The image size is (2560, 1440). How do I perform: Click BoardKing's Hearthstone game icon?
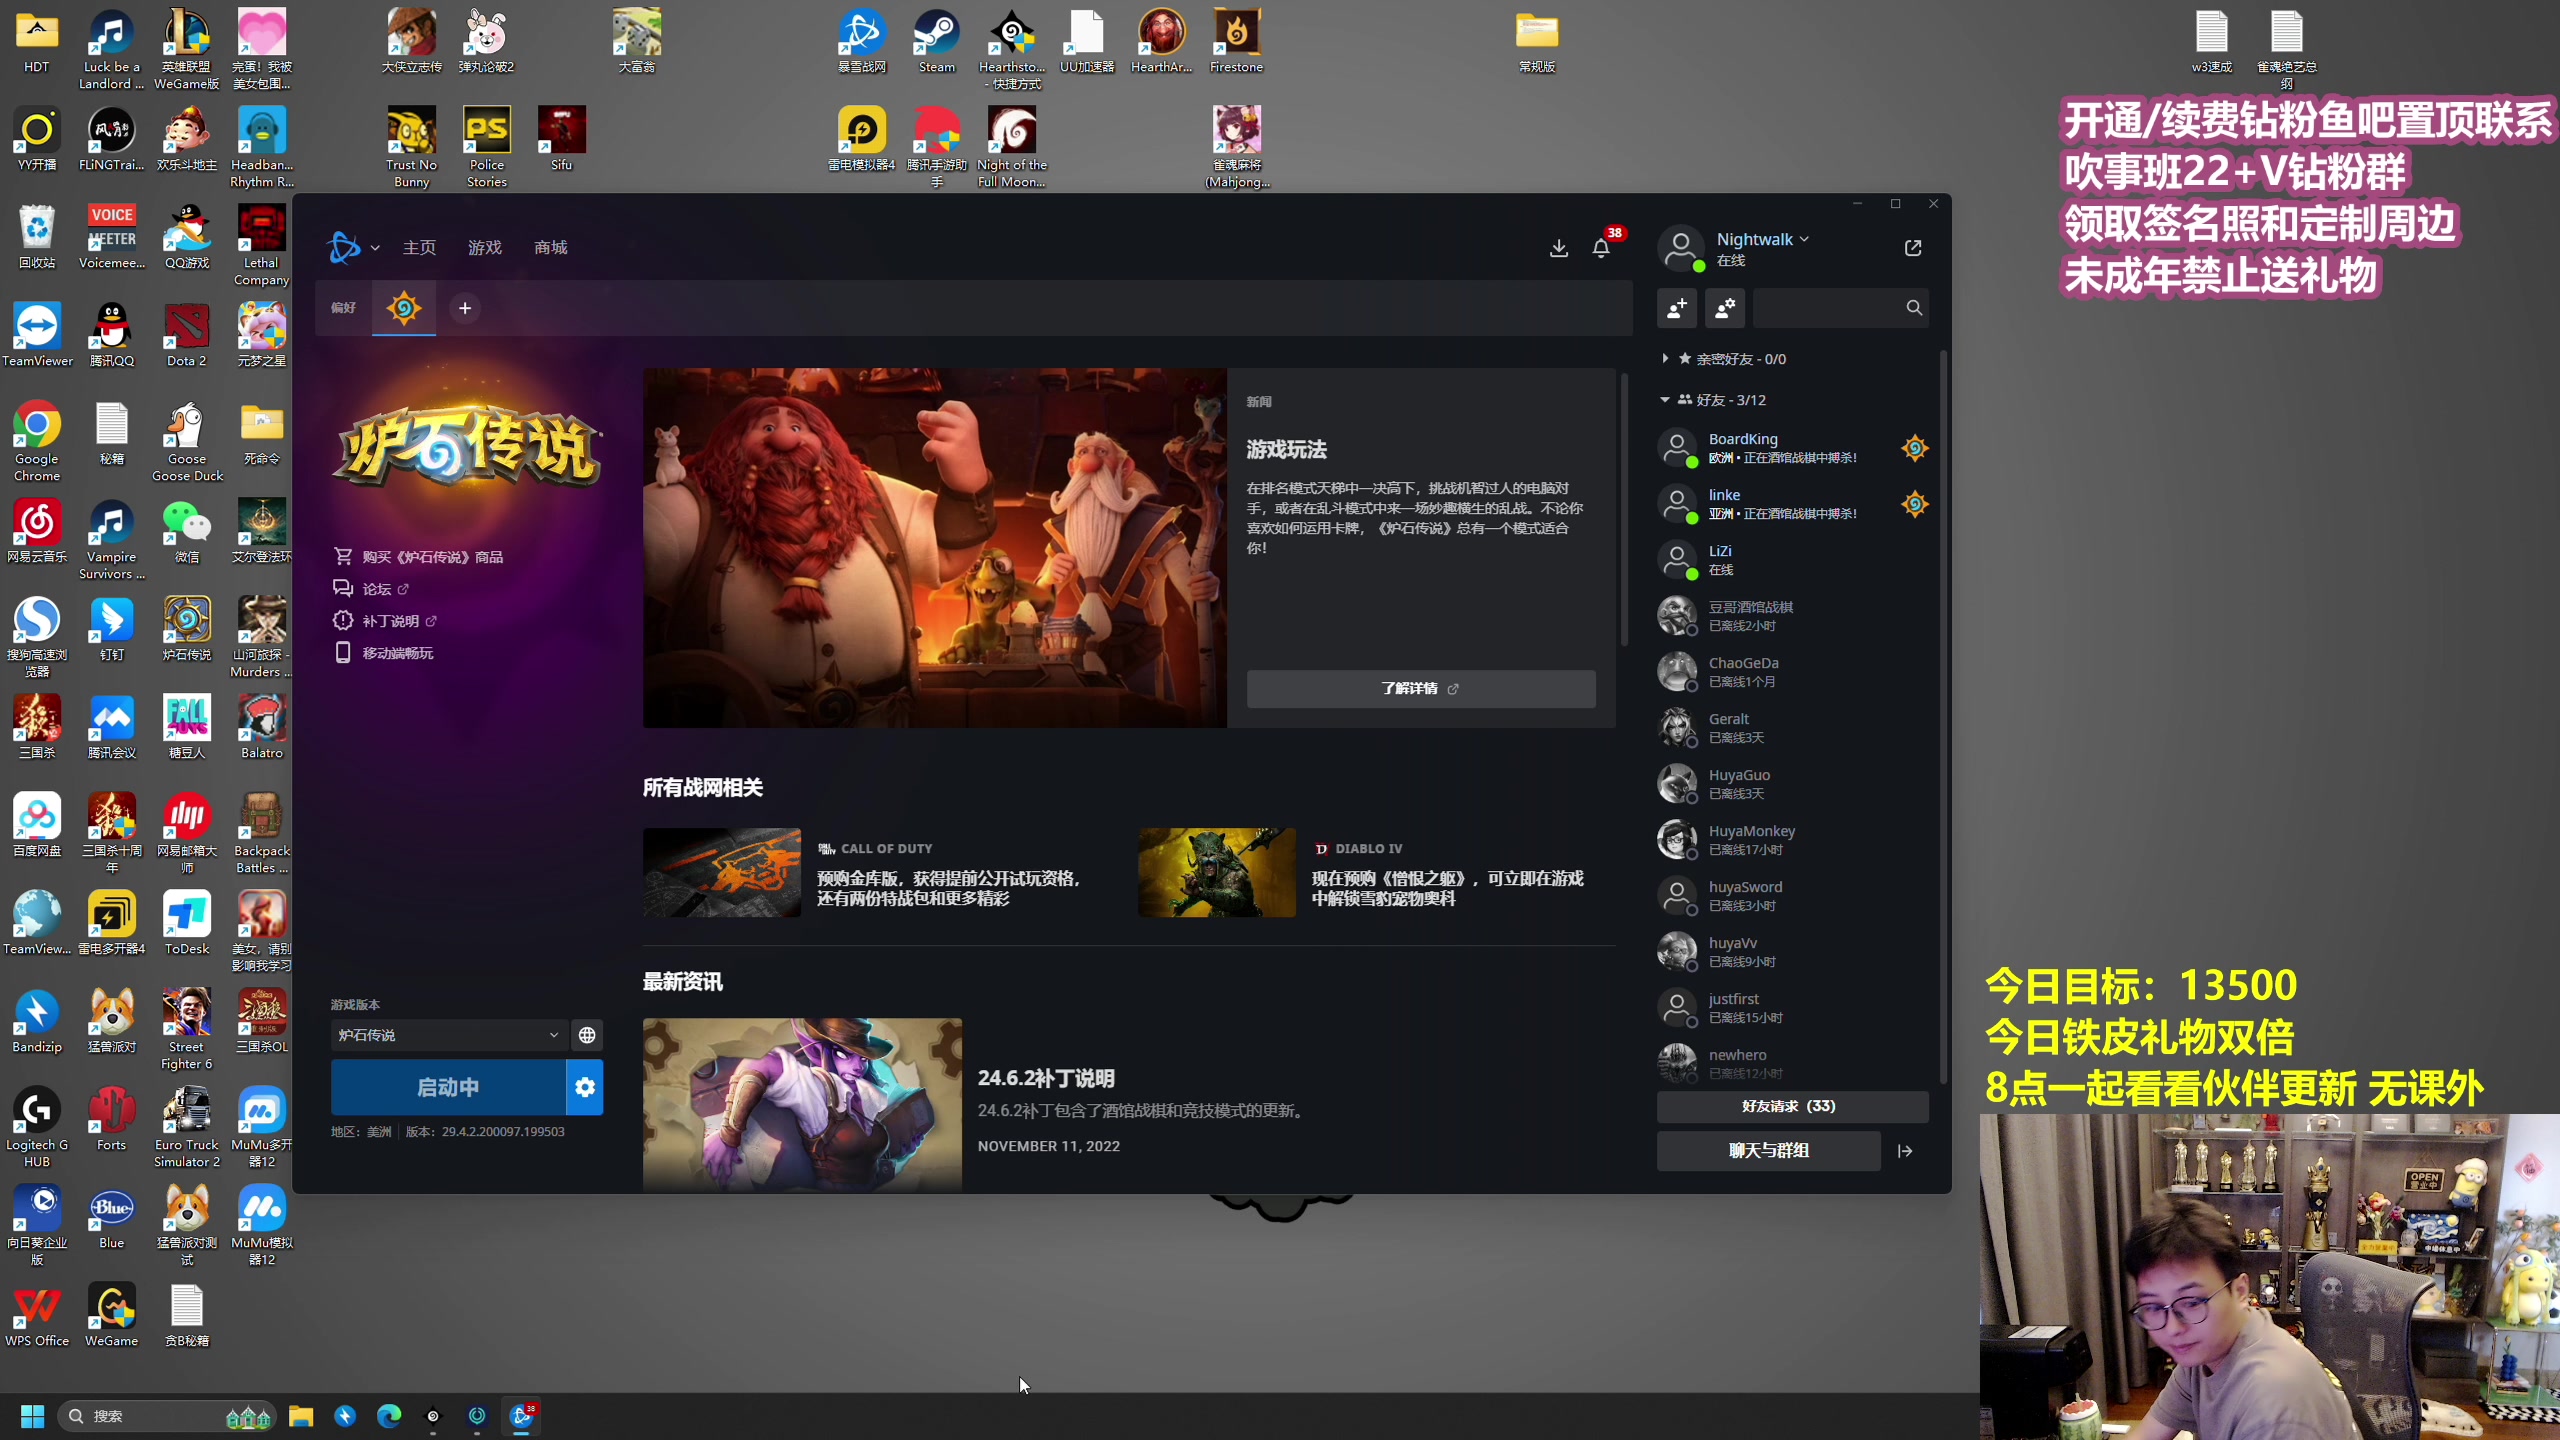1915,448
